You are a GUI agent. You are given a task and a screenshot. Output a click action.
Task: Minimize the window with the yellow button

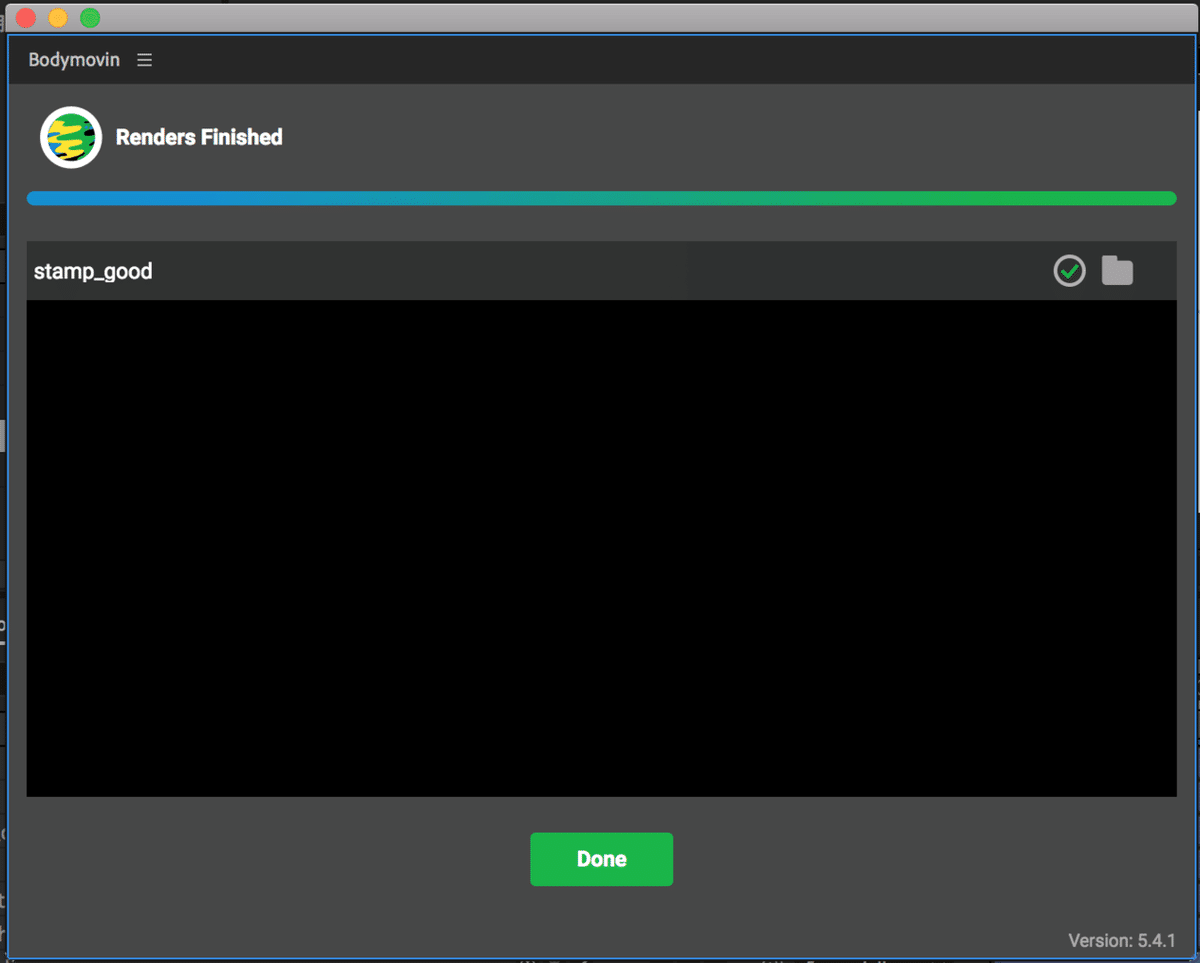[x=58, y=18]
